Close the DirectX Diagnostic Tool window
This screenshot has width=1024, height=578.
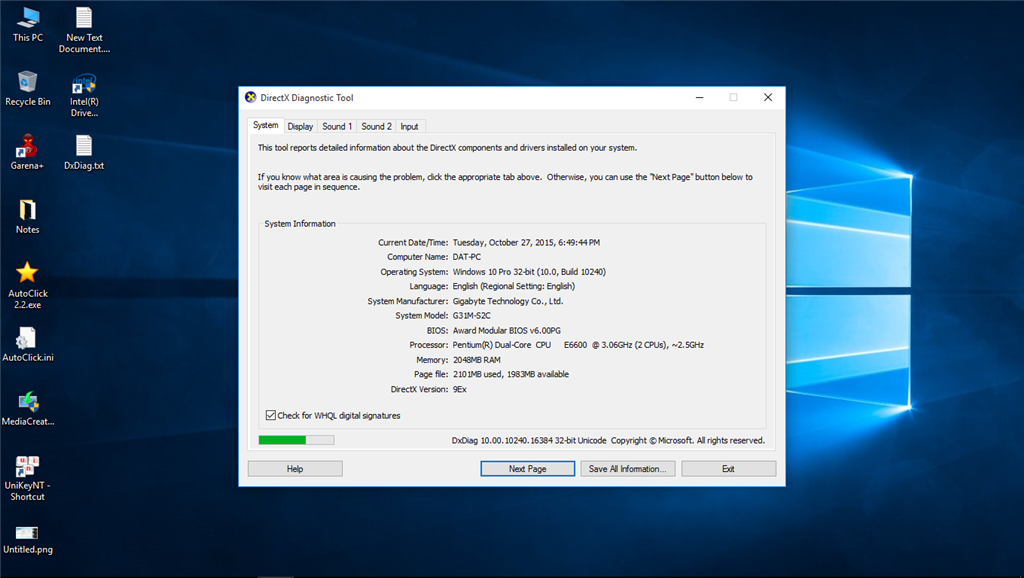(x=768, y=97)
